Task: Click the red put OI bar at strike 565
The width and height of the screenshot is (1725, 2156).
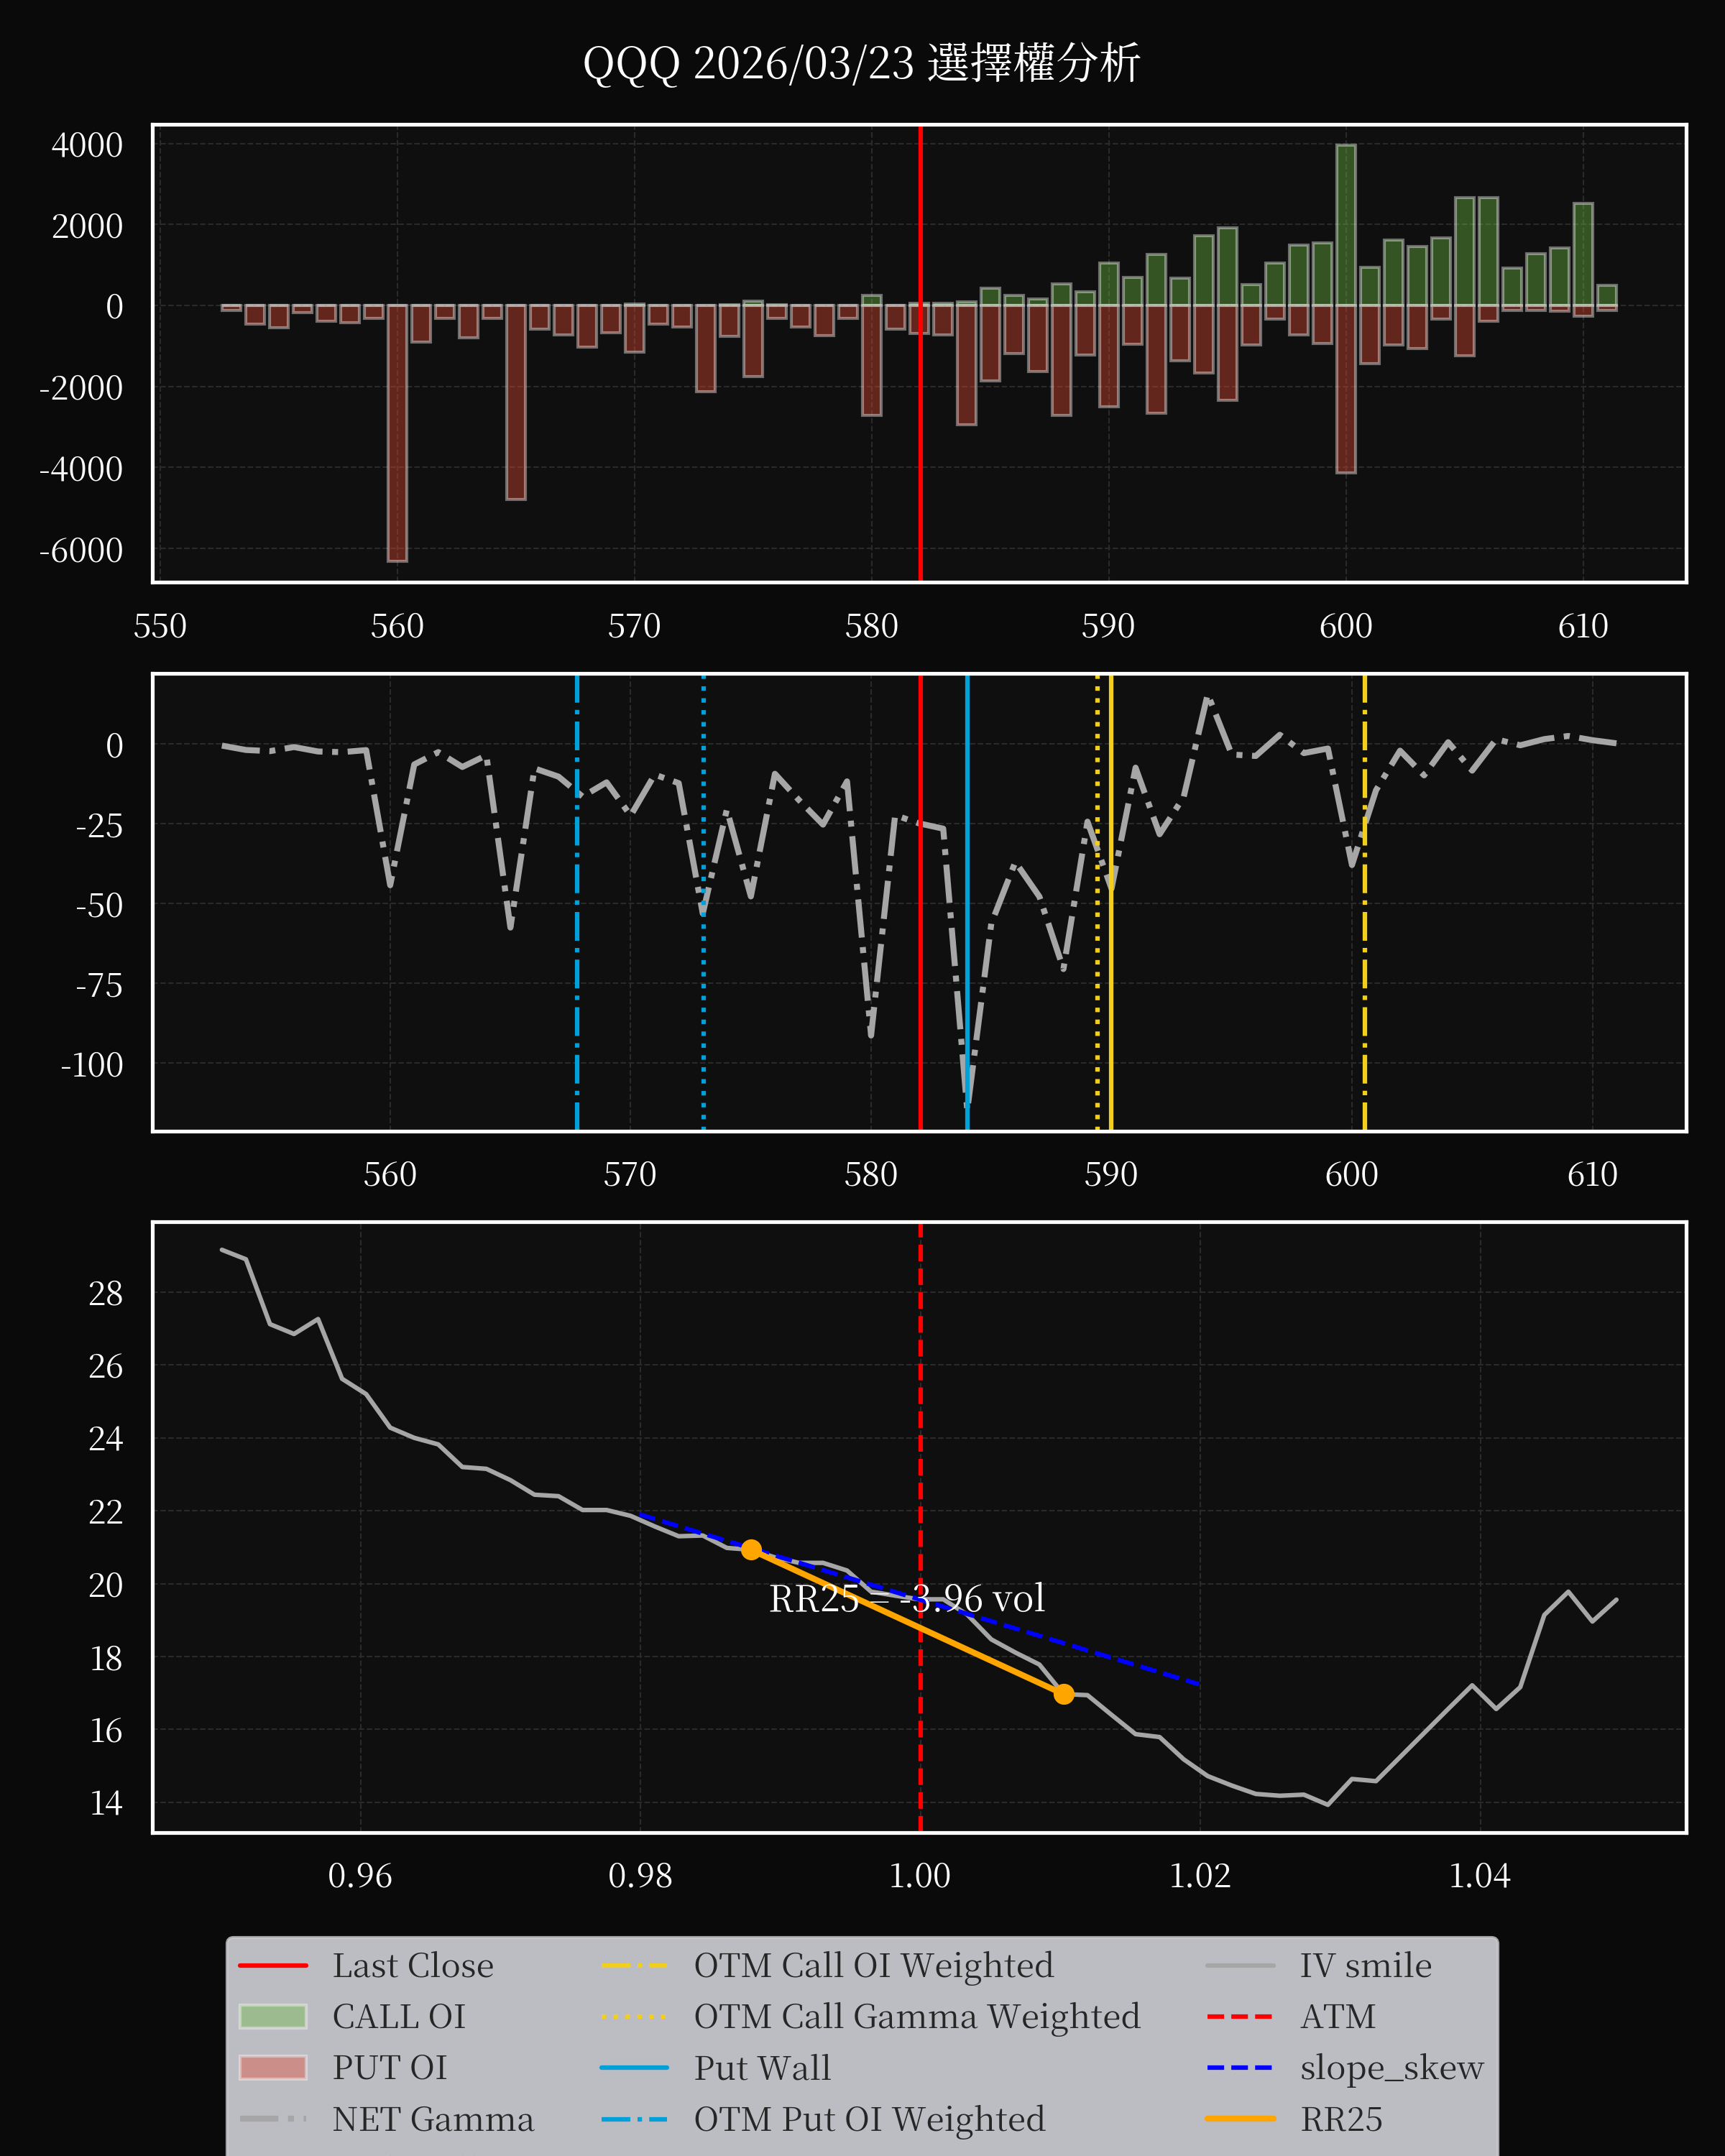Action: click(x=516, y=402)
